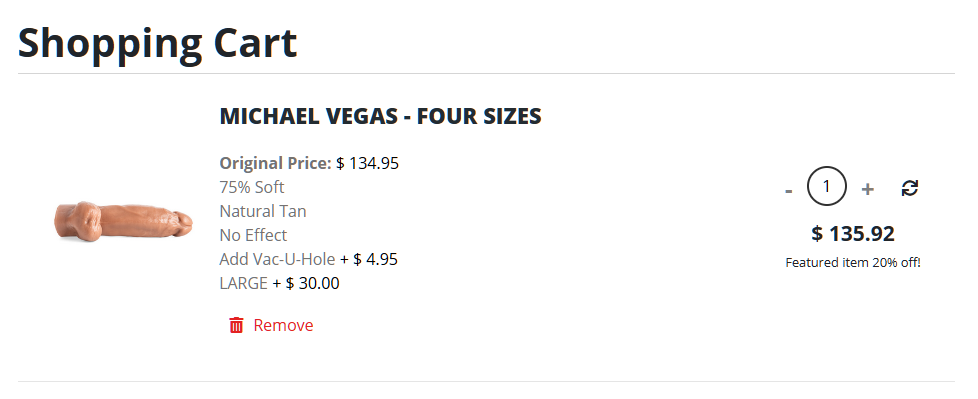Viewport: 978px width, 399px height.
Task: Click the $ 135.92 item total
Action: [853, 234]
